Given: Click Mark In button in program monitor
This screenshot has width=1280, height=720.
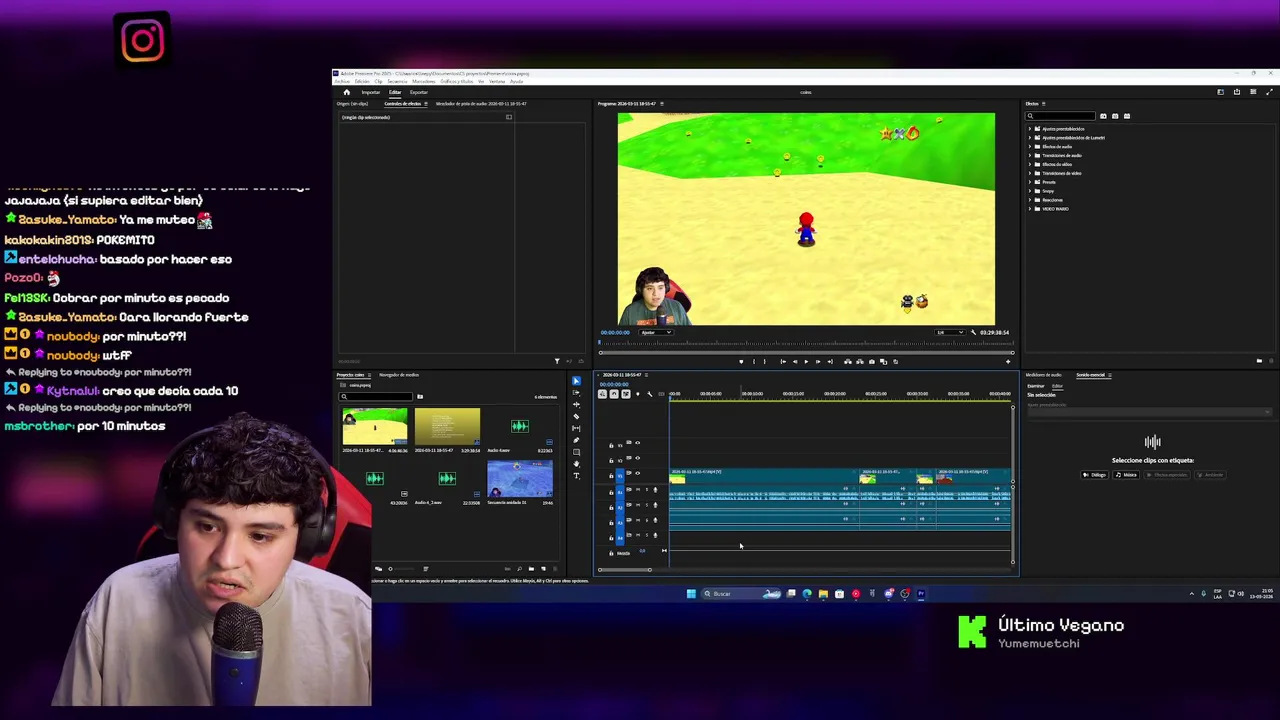Looking at the screenshot, I should (x=754, y=361).
